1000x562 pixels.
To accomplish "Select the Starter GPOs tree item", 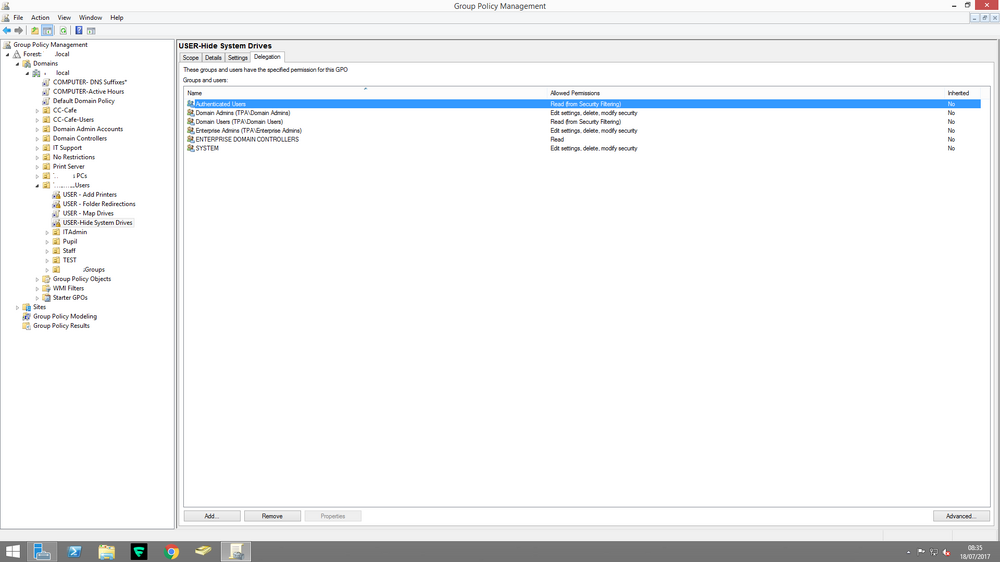I will tap(70, 298).
